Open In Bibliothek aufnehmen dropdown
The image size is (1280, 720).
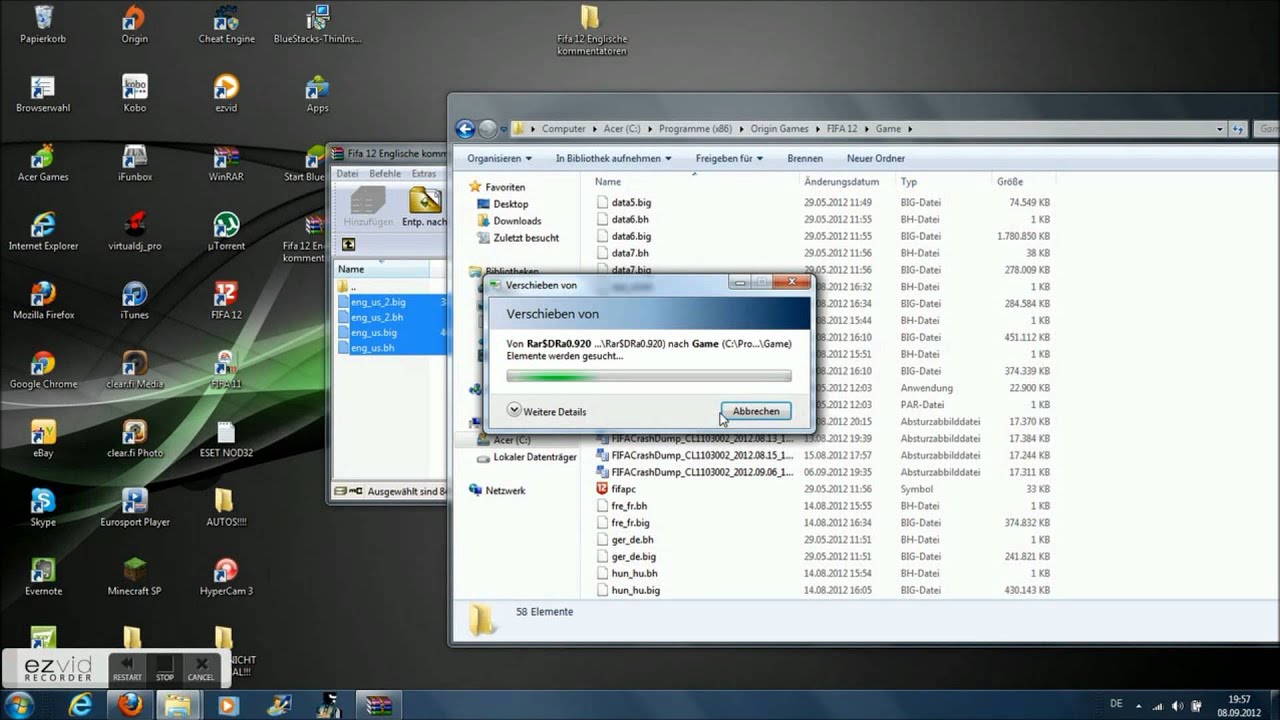point(613,158)
